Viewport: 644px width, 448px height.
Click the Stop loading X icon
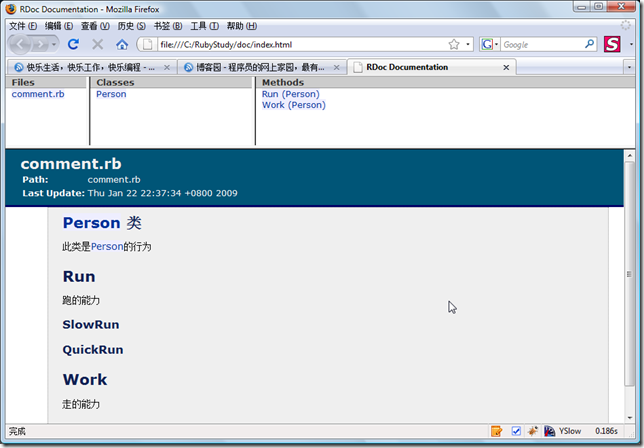98,44
